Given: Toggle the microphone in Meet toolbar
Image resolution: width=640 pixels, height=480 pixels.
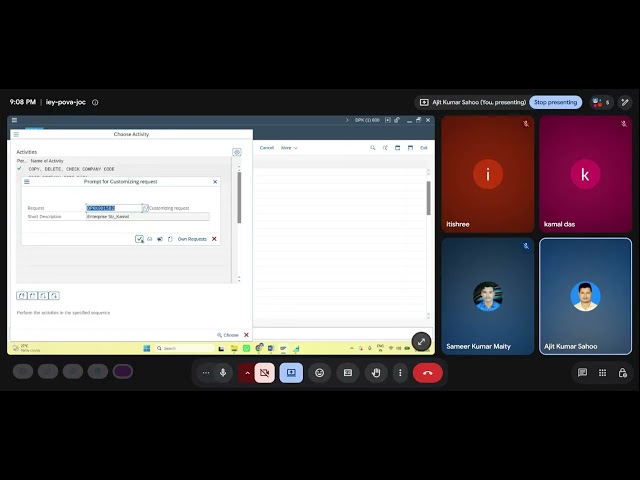Looking at the screenshot, I should [x=223, y=373].
